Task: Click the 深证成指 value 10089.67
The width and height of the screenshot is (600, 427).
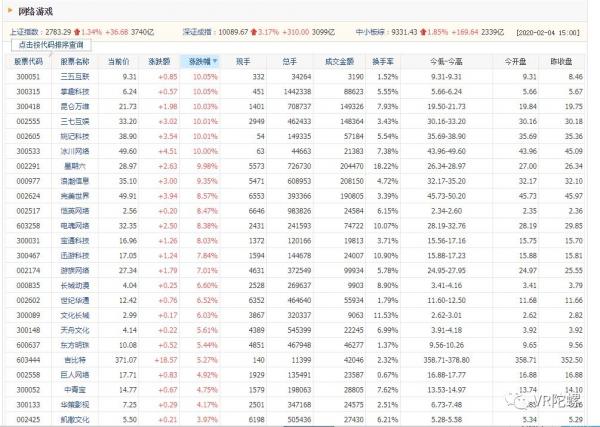Action: (x=233, y=32)
